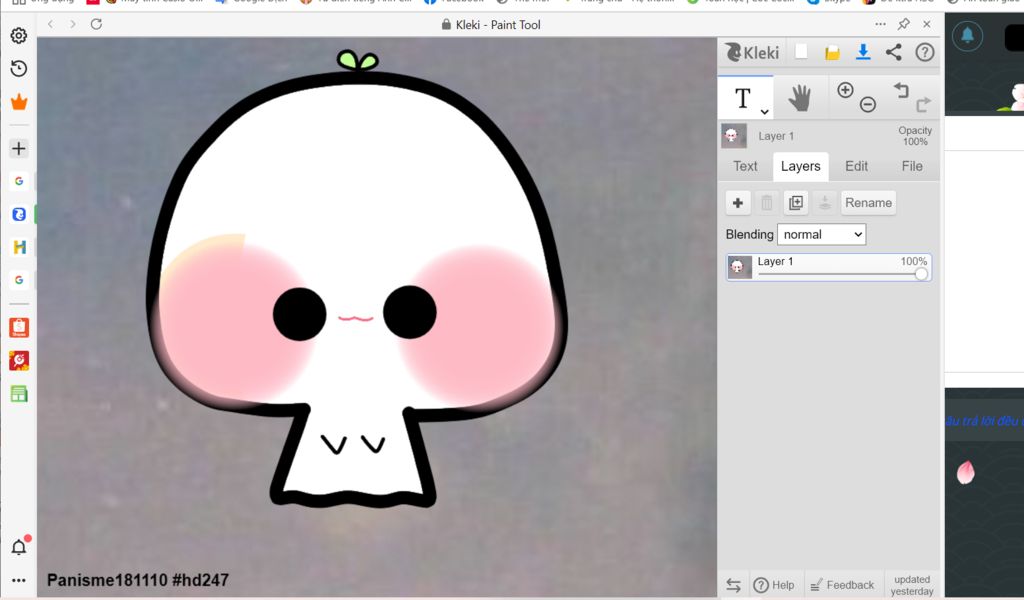Open the Shopee shortcut in the sidebar

click(x=19, y=328)
